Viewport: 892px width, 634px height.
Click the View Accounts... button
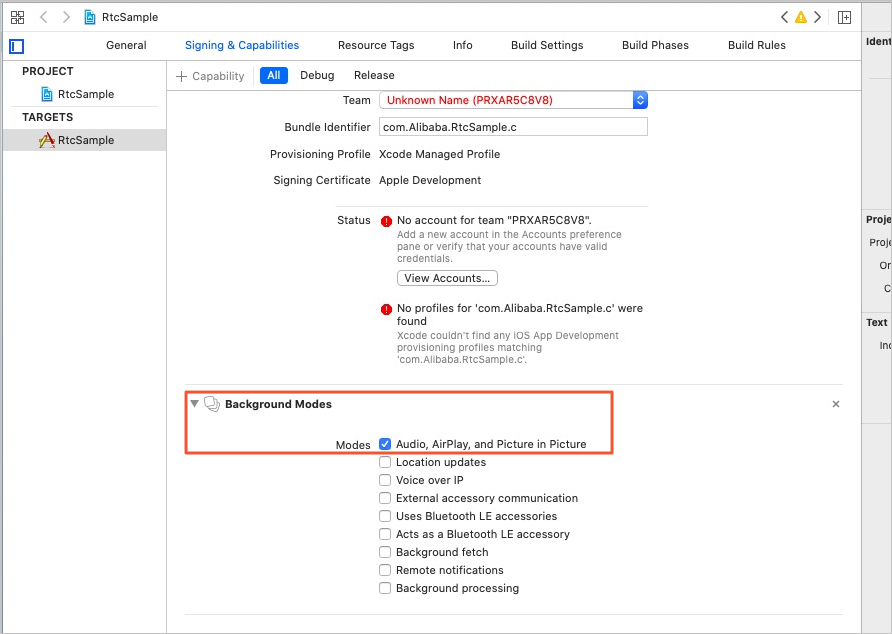(x=447, y=278)
